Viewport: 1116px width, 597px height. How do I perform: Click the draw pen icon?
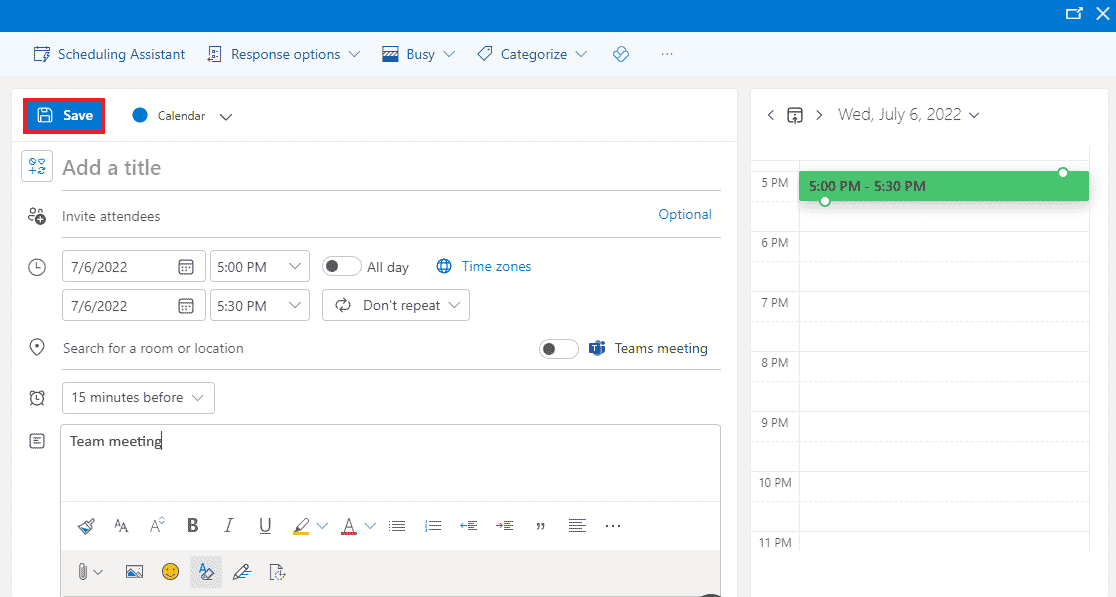(x=242, y=571)
